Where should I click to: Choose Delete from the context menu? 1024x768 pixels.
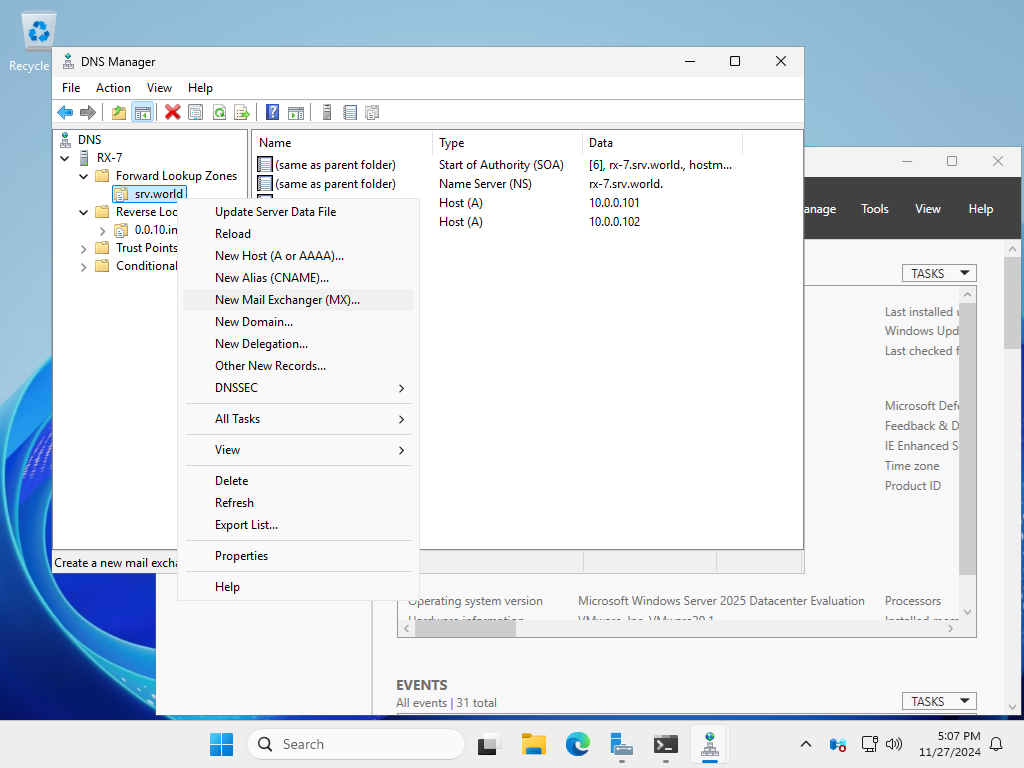[x=298, y=481]
